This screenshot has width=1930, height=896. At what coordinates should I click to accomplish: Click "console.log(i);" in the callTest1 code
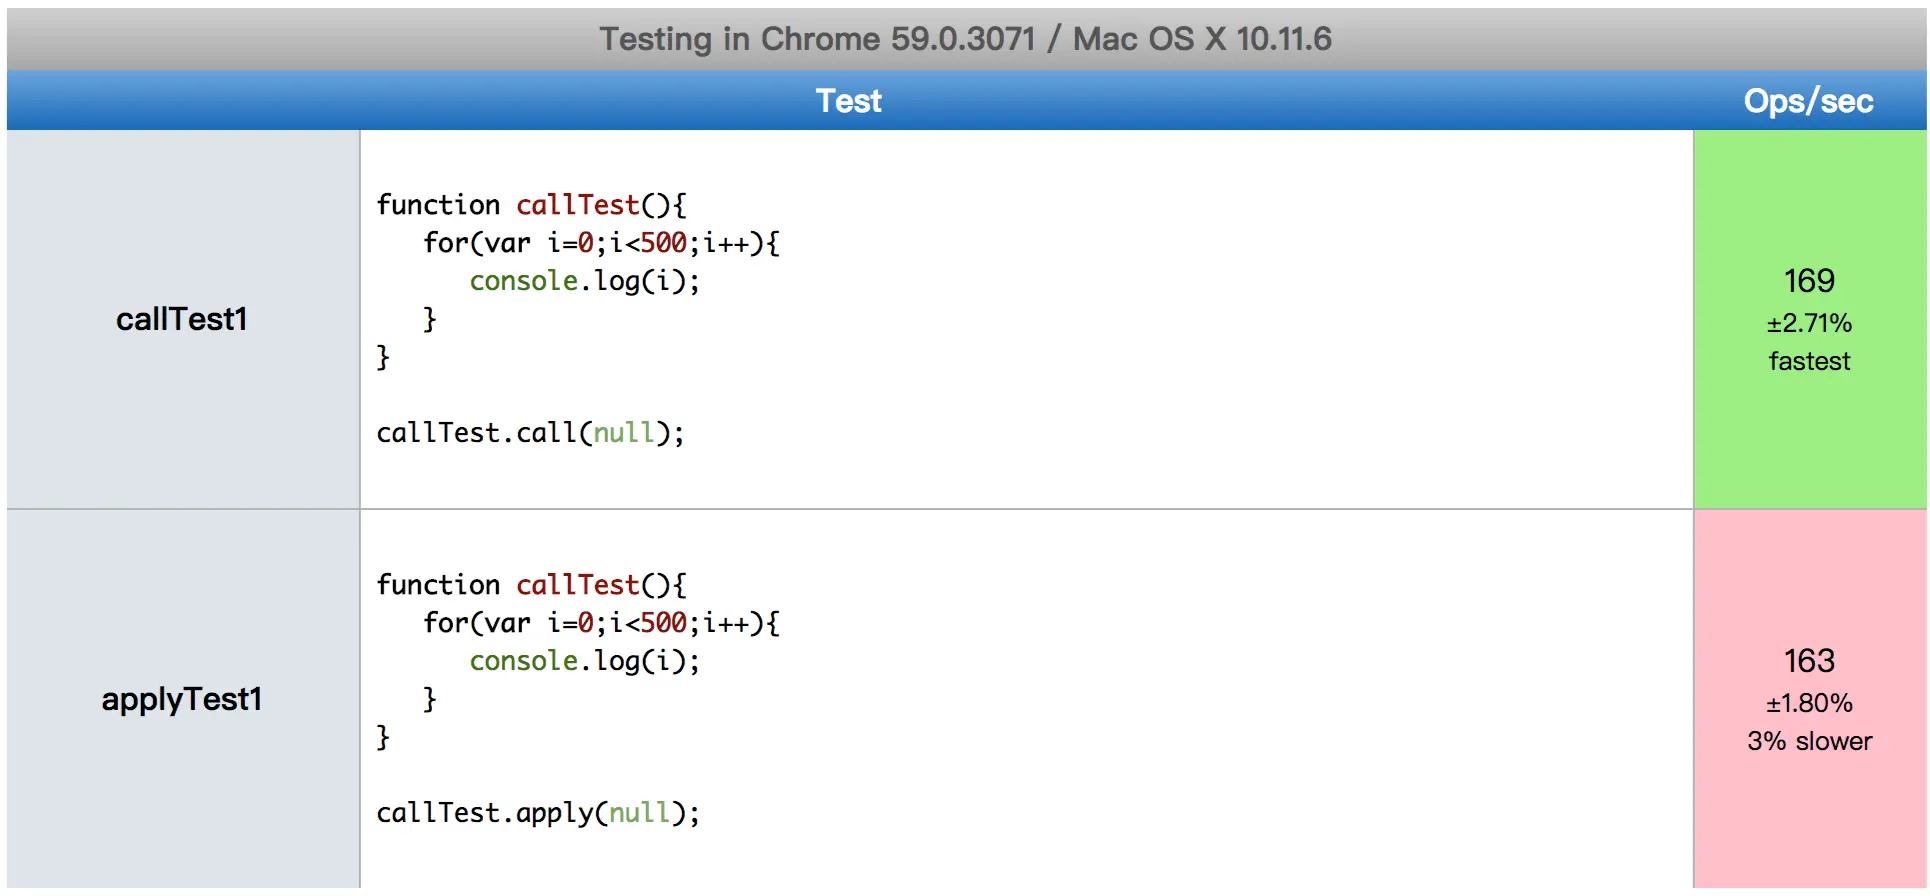[584, 281]
